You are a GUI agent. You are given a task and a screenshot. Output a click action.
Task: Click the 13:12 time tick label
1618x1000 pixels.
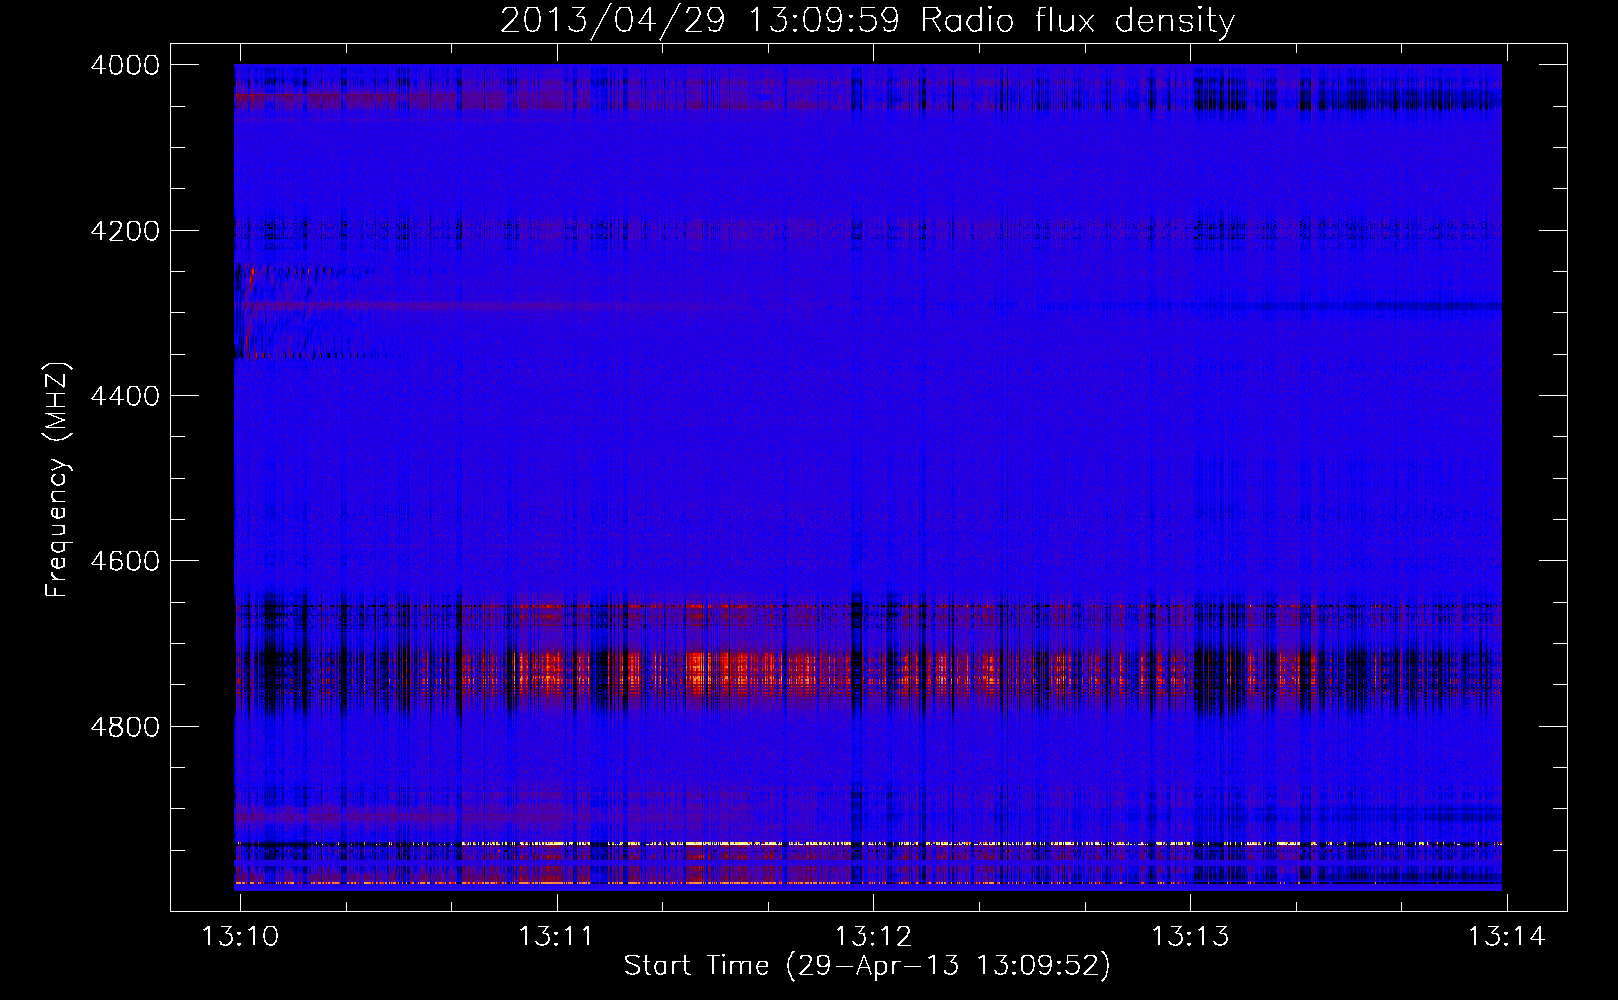click(x=873, y=937)
